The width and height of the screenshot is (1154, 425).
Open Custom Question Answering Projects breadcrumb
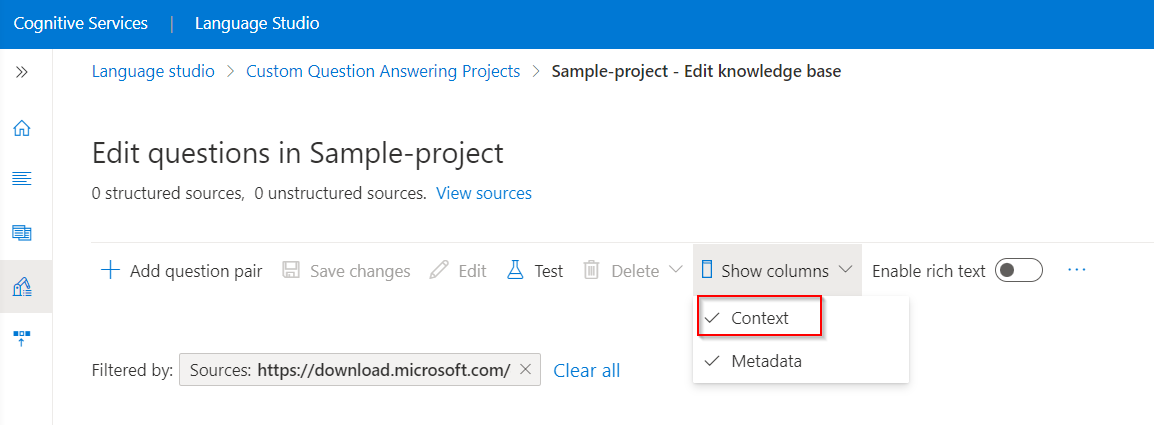tap(383, 71)
